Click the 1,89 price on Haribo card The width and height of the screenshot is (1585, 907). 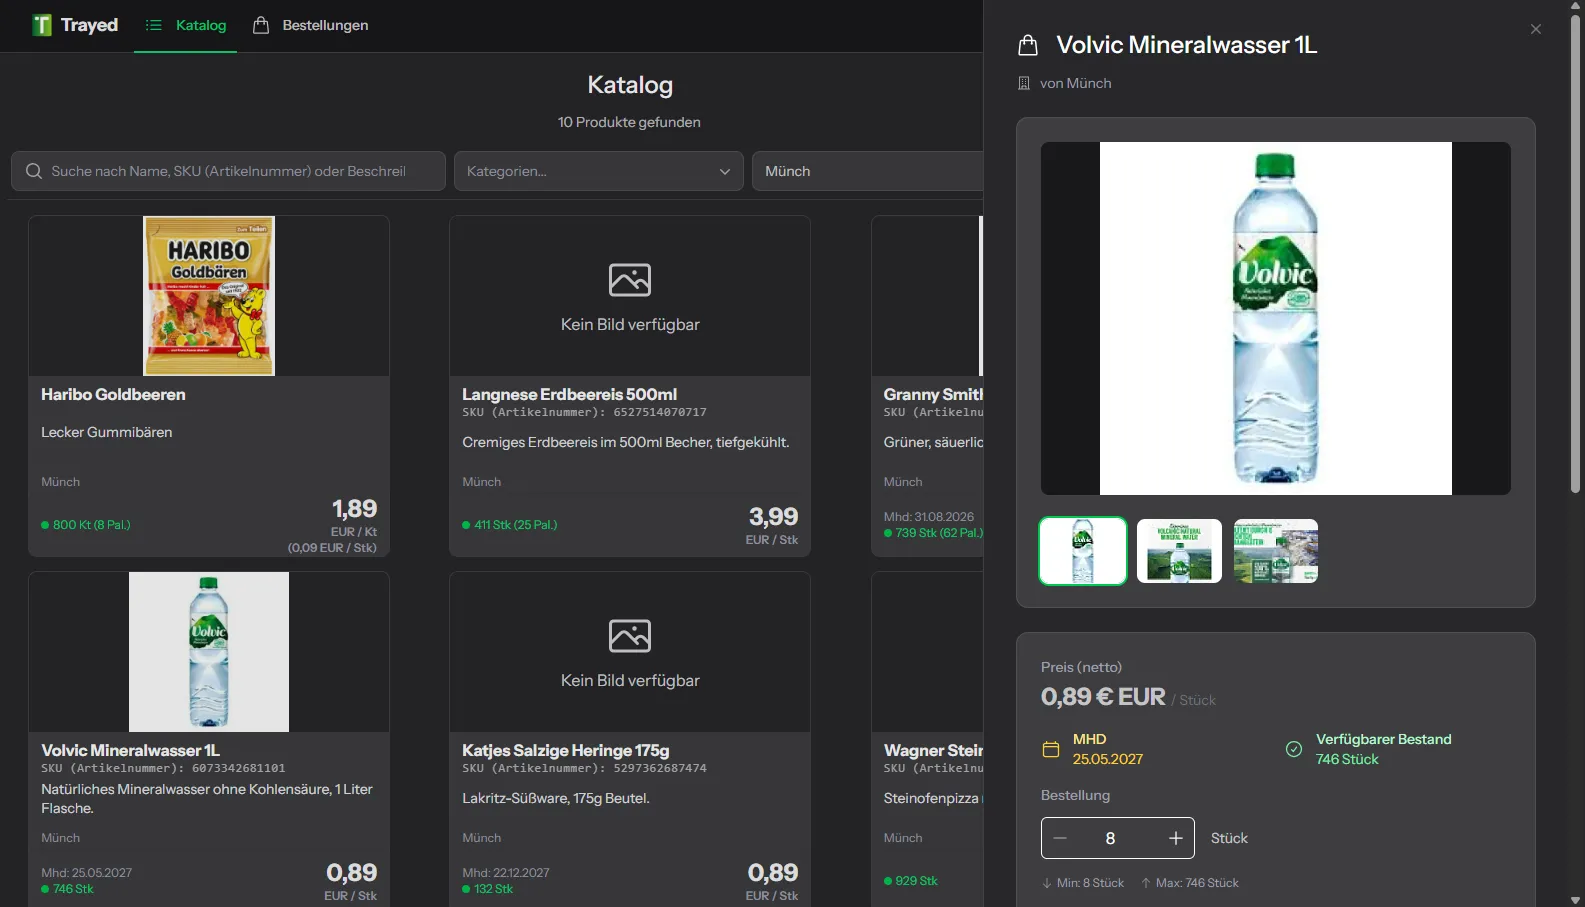(x=355, y=509)
